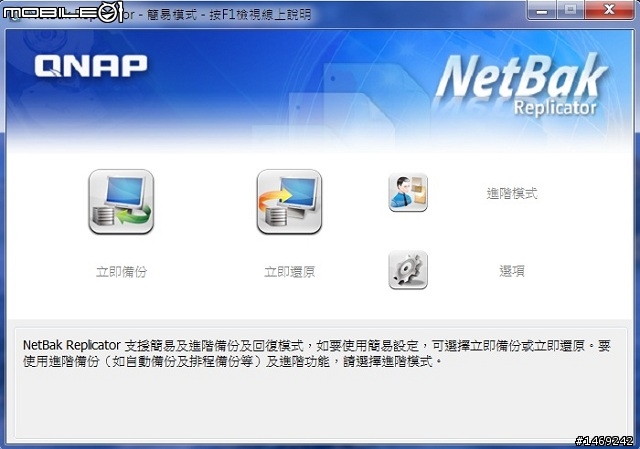This screenshot has width=640, height=449.
Task: Select the 立即還原 label
Action: (289, 271)
